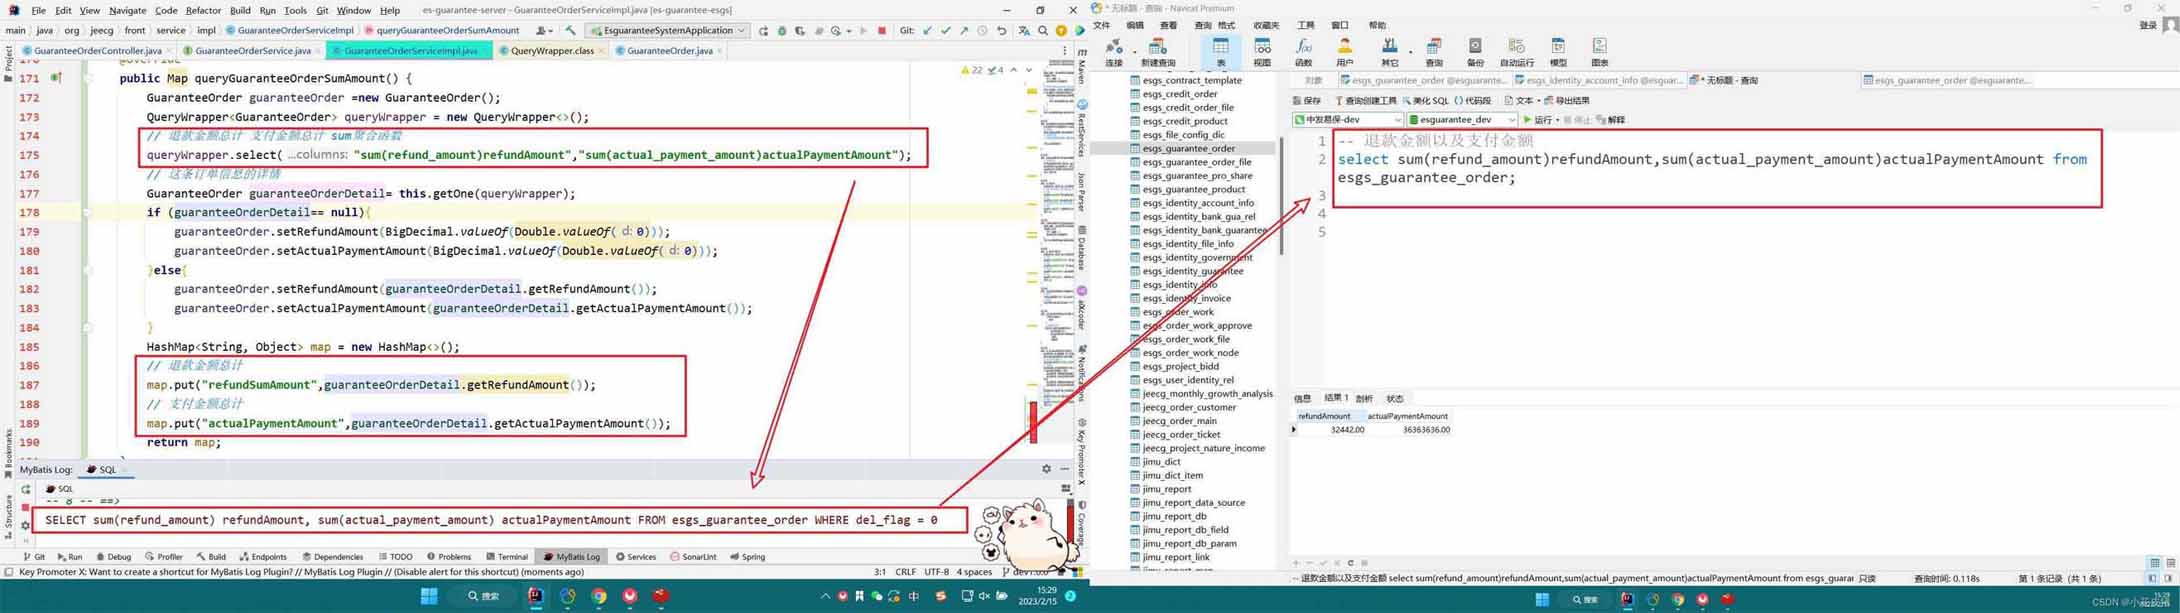2180x613 pixels.
Task: Open the EsguaranteeSystemApplication run configuration dropdown
Action: click(668, 31)
